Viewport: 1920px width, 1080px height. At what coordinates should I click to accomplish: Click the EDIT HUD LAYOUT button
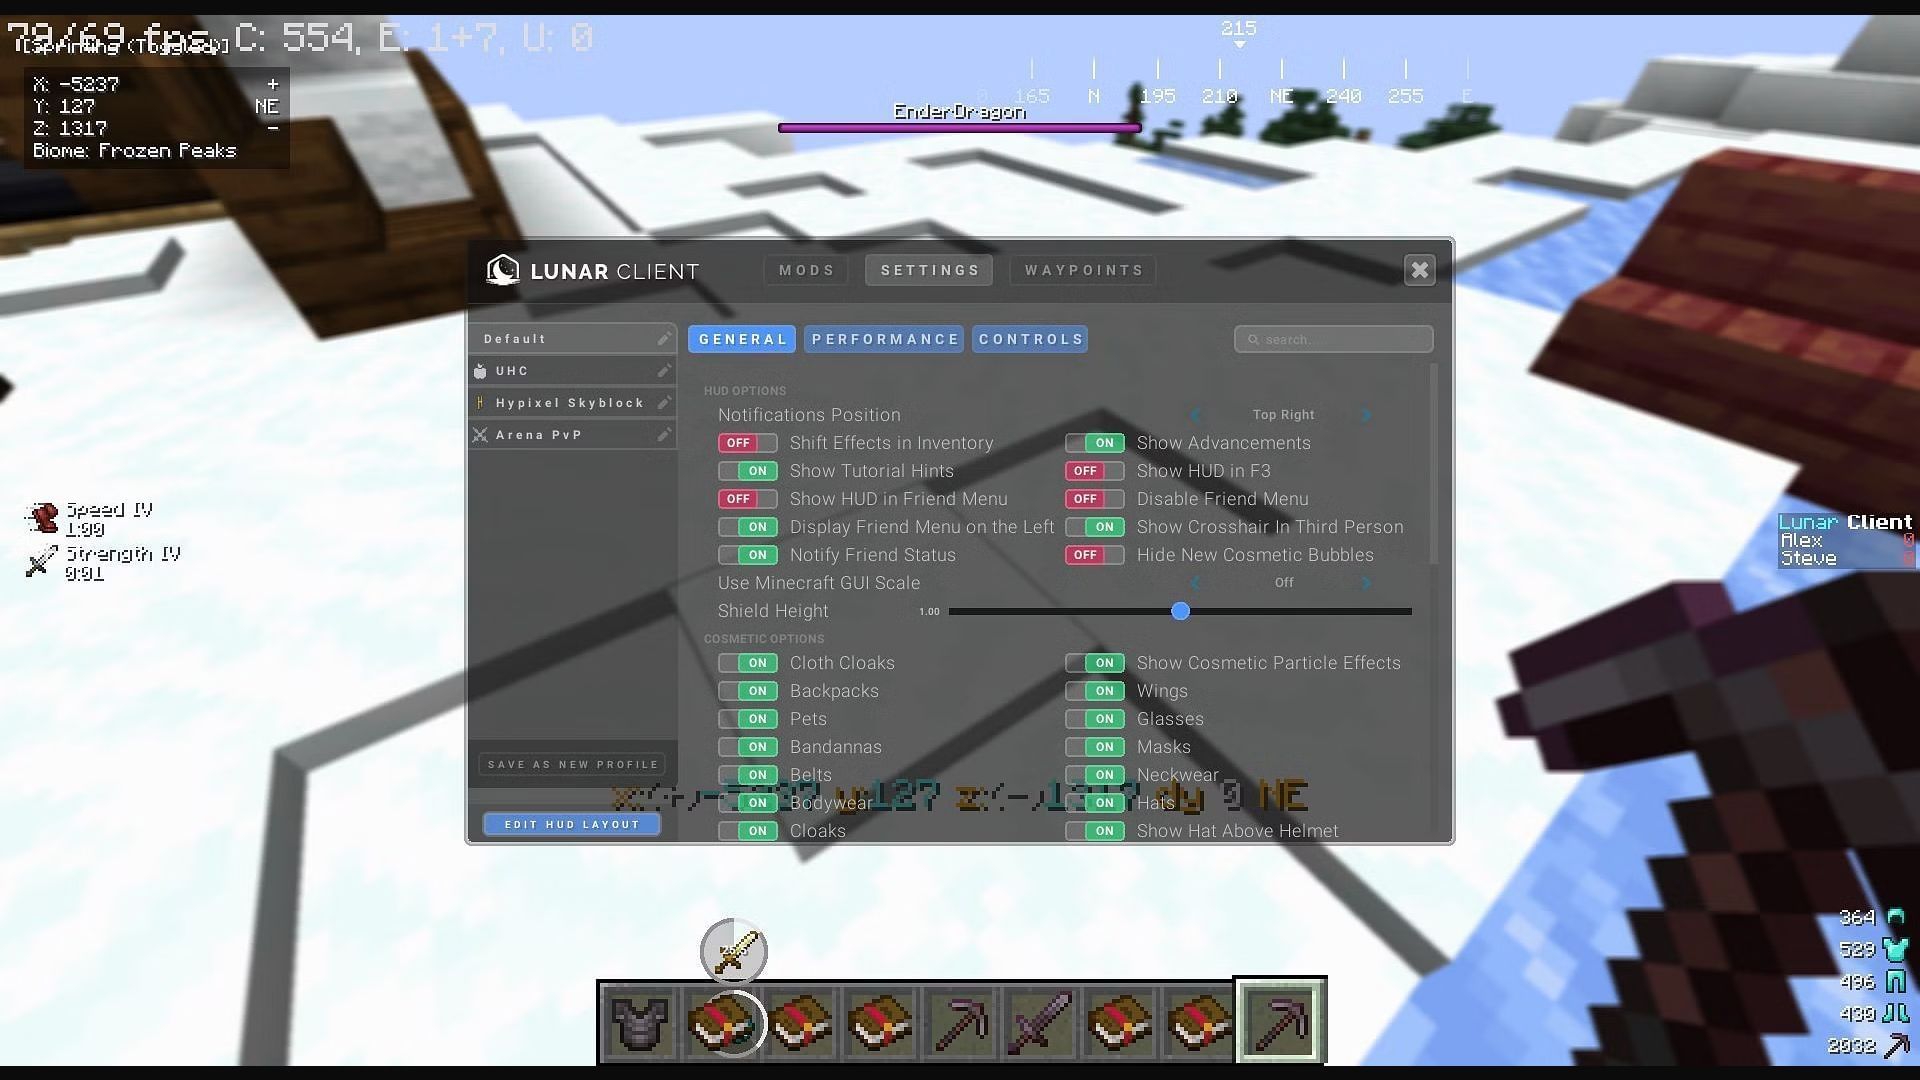(x=572, y=824)
